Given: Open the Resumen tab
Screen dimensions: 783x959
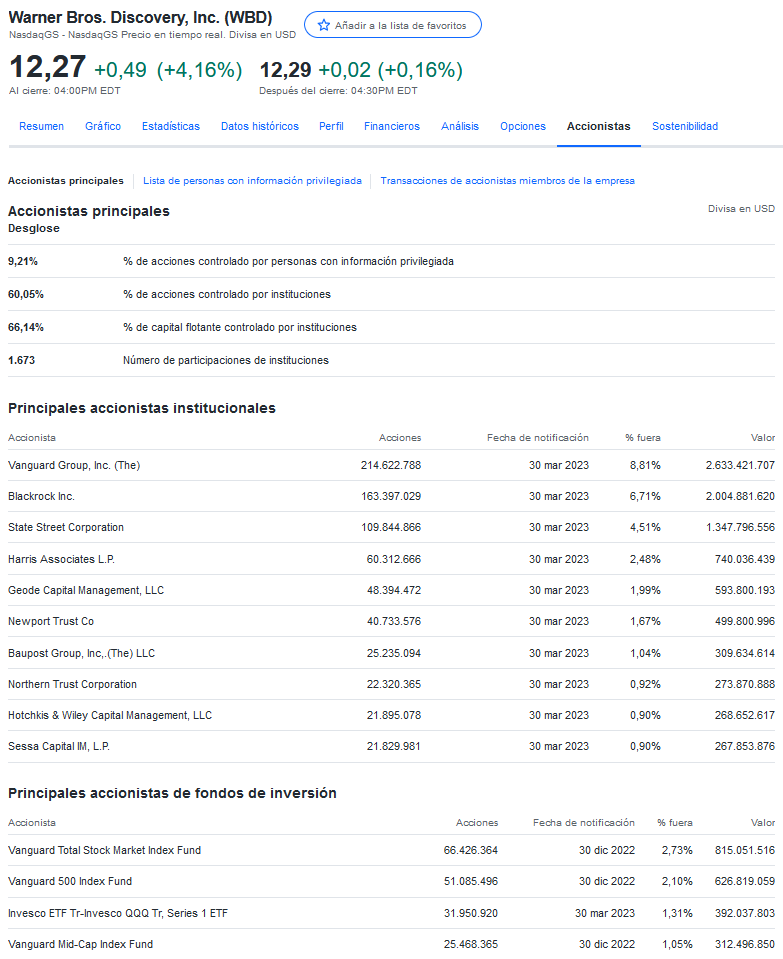Looking at the screenshot, I should (x=42, y=126).
